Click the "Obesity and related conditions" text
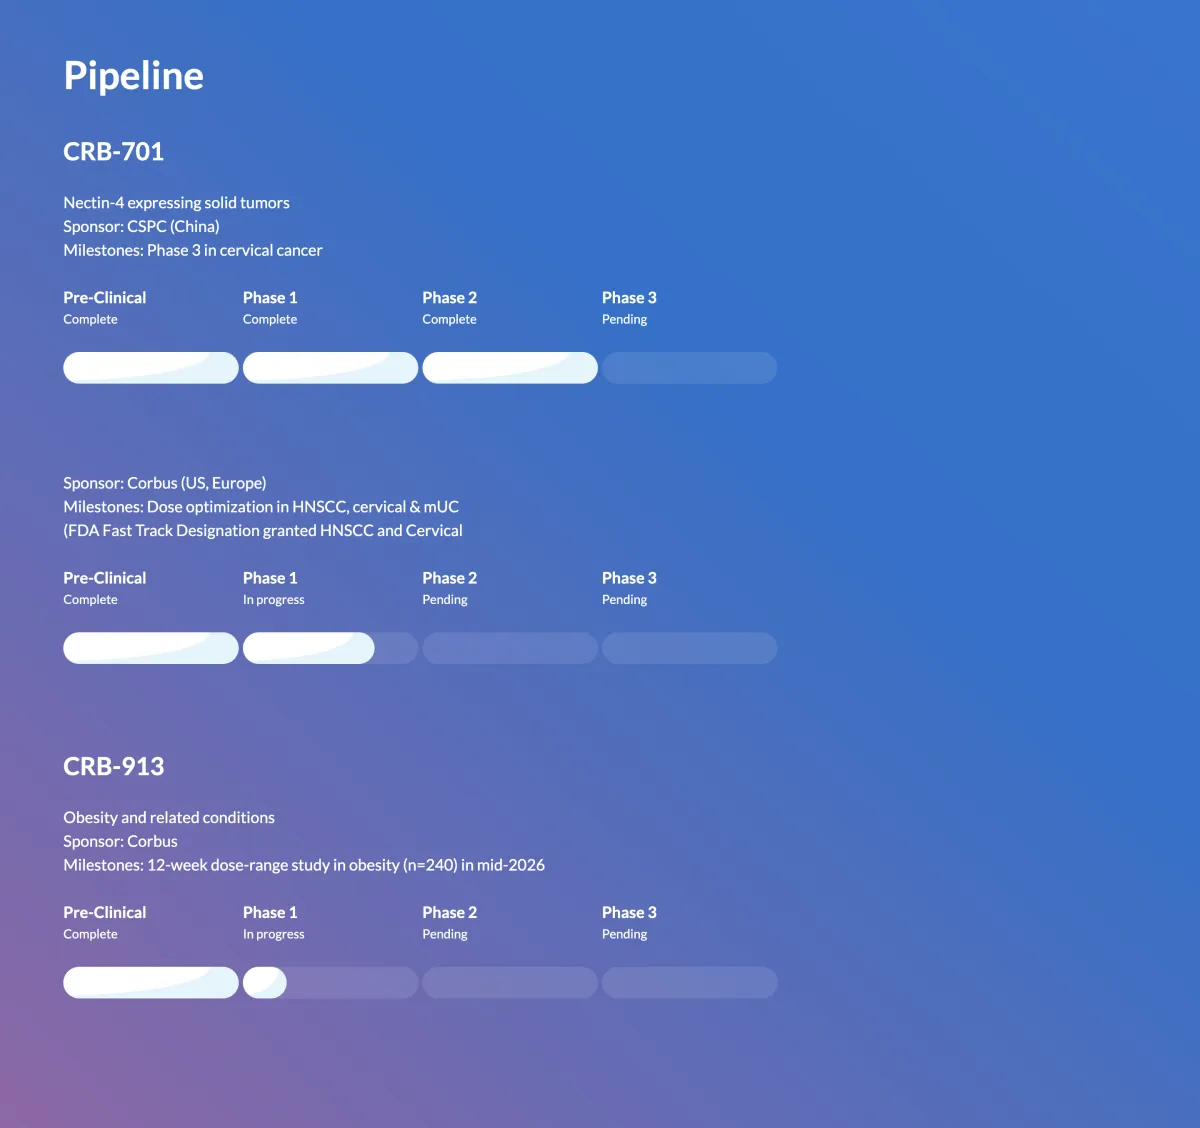Screen dimensions: 1200x1128 point(169,818)
